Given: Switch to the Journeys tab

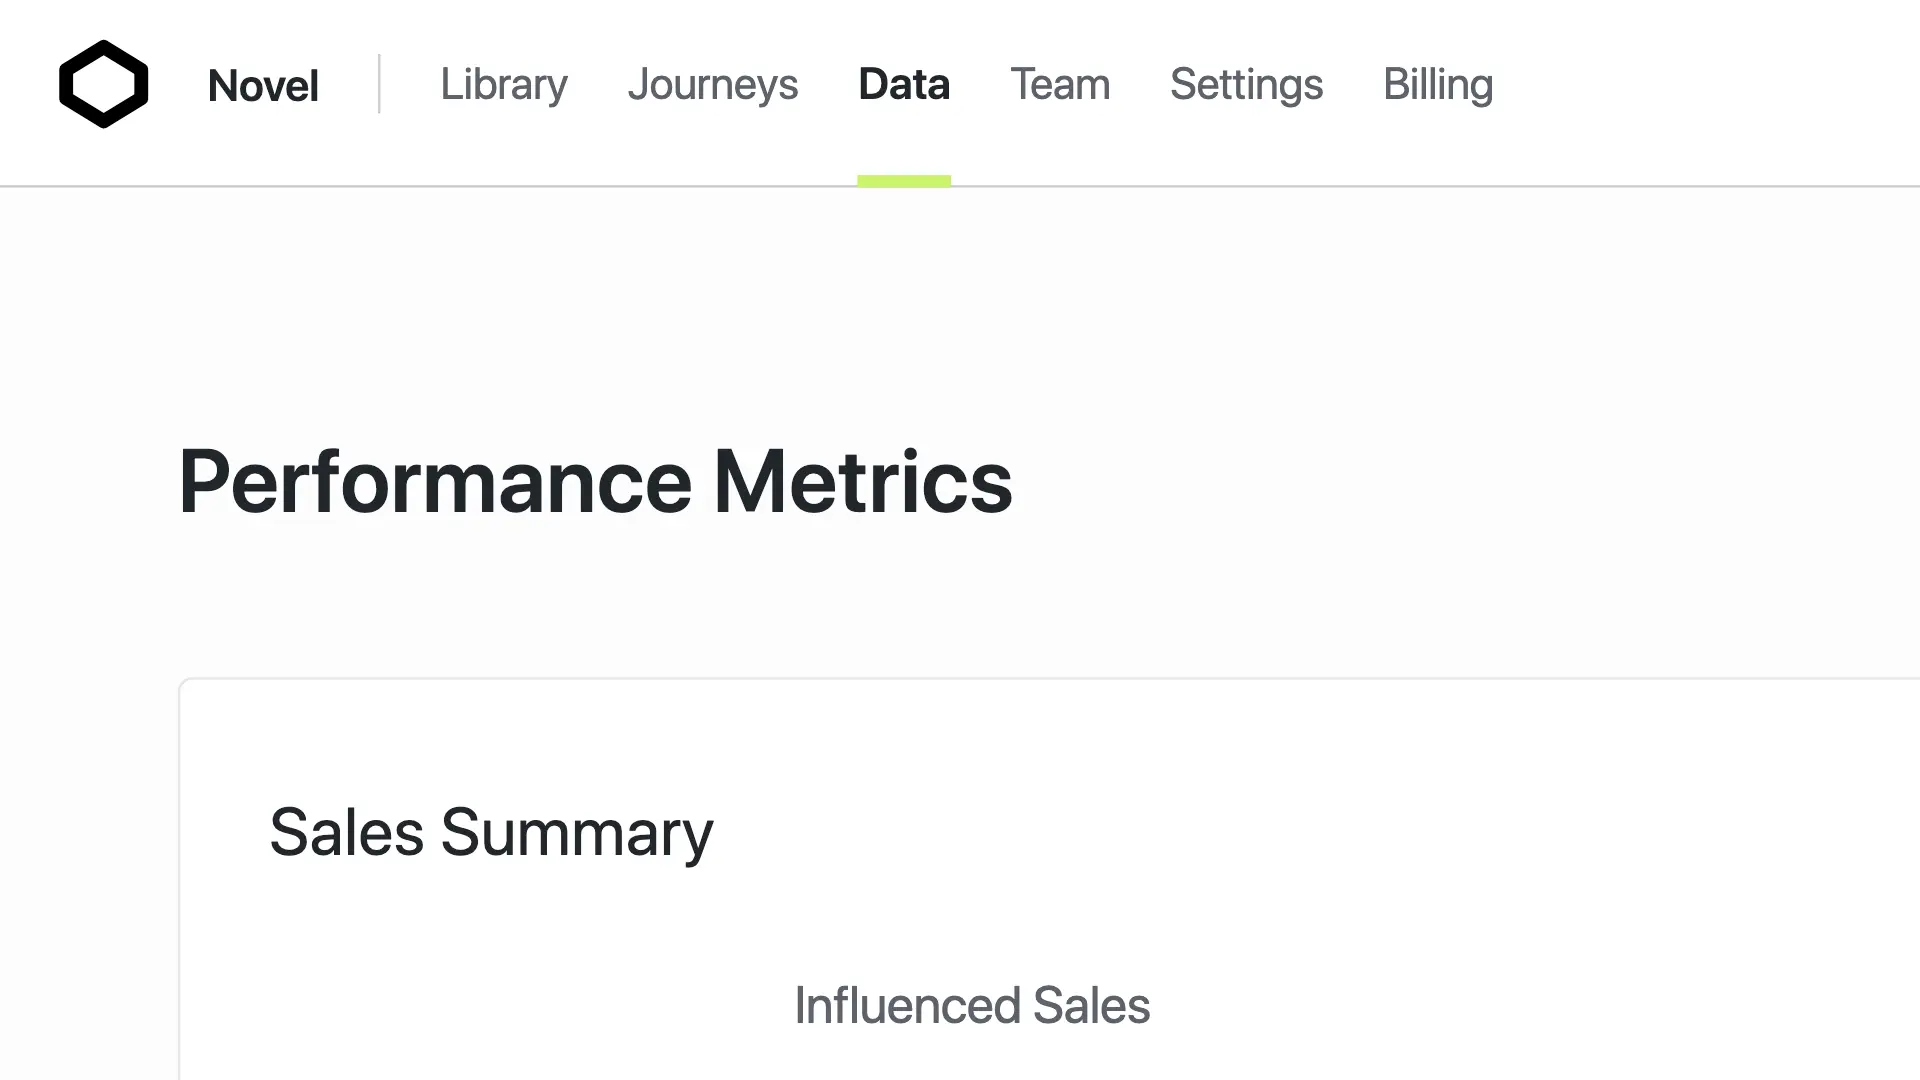Looking at the screenshot, I should [712, 84].
